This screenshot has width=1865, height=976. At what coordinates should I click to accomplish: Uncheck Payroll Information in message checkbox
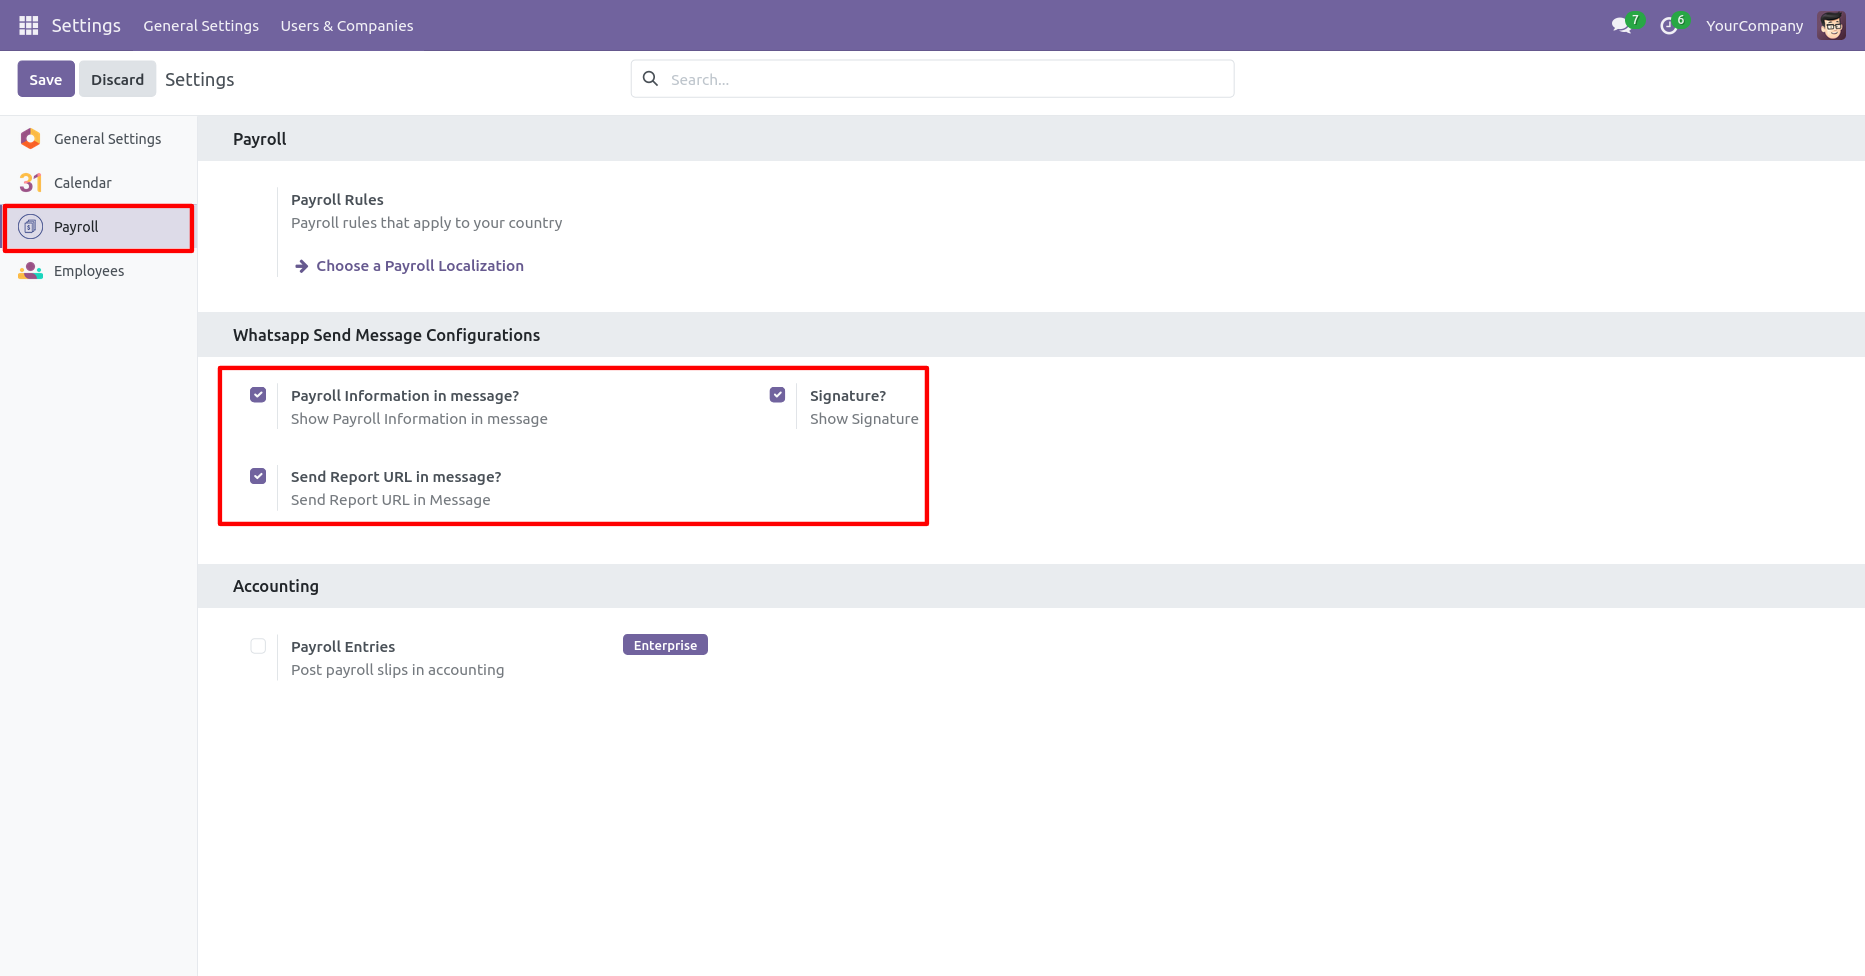[x=258, y=395]
